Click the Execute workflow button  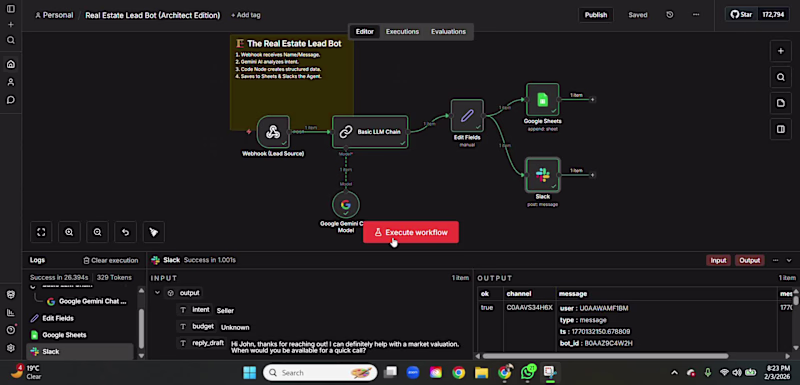pyautogui.click(x=411, y=232)
